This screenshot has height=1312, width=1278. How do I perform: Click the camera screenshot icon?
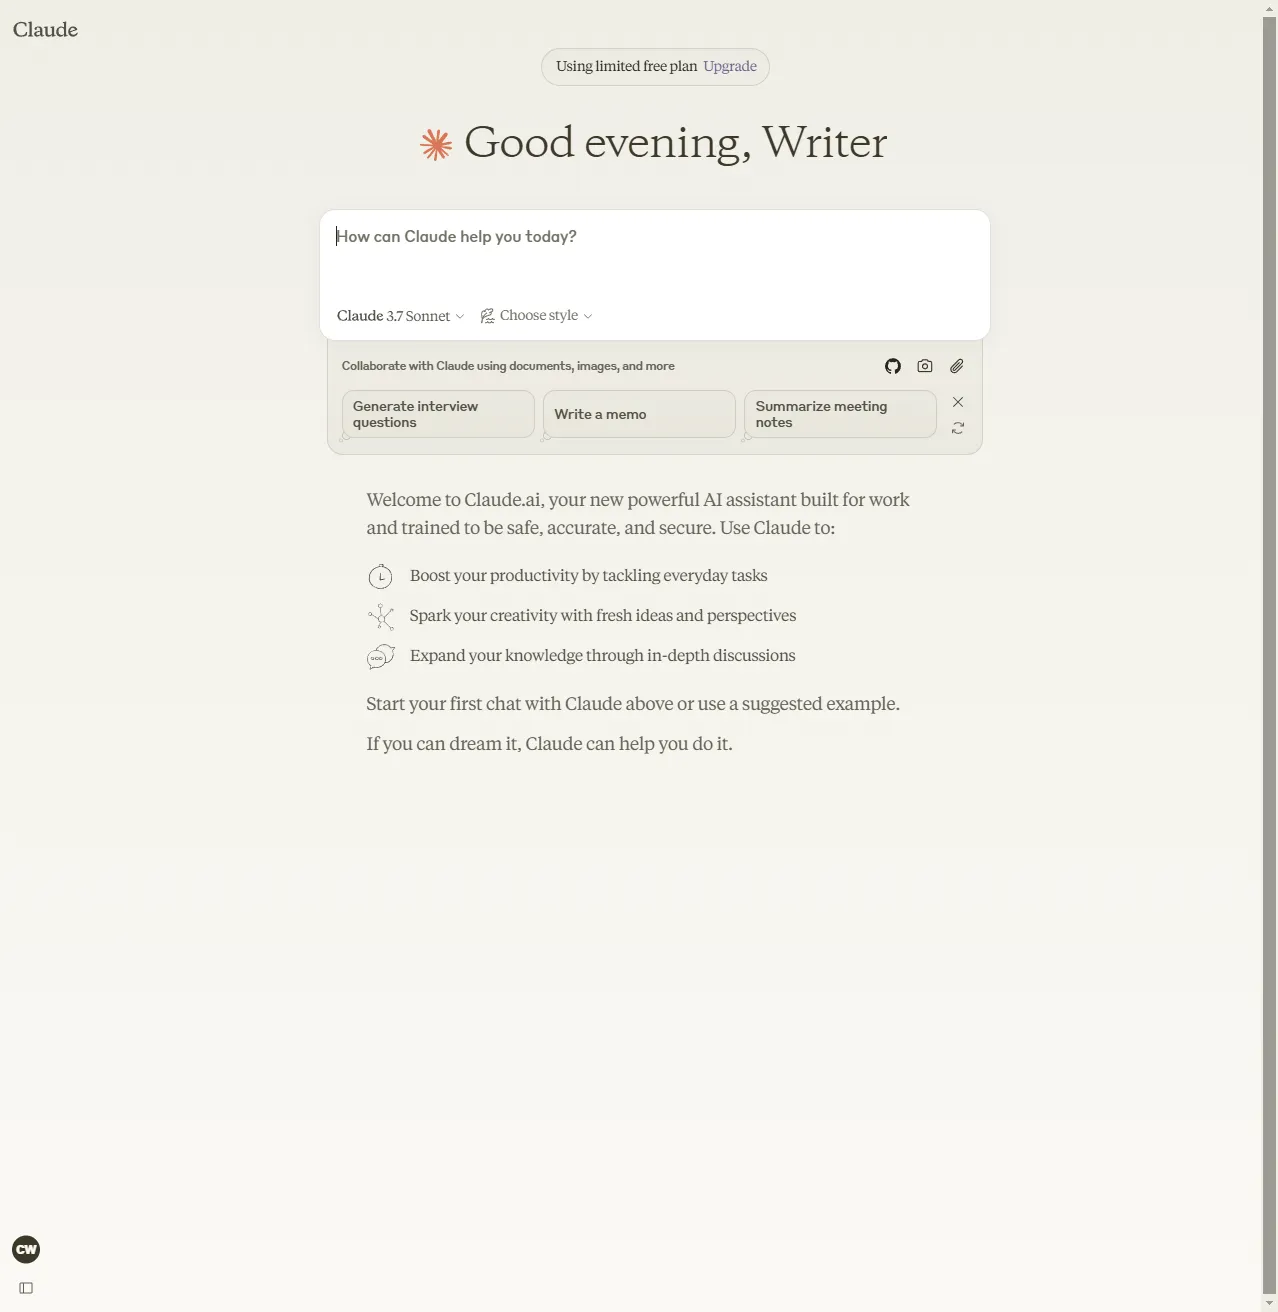(x=925, y=366)
